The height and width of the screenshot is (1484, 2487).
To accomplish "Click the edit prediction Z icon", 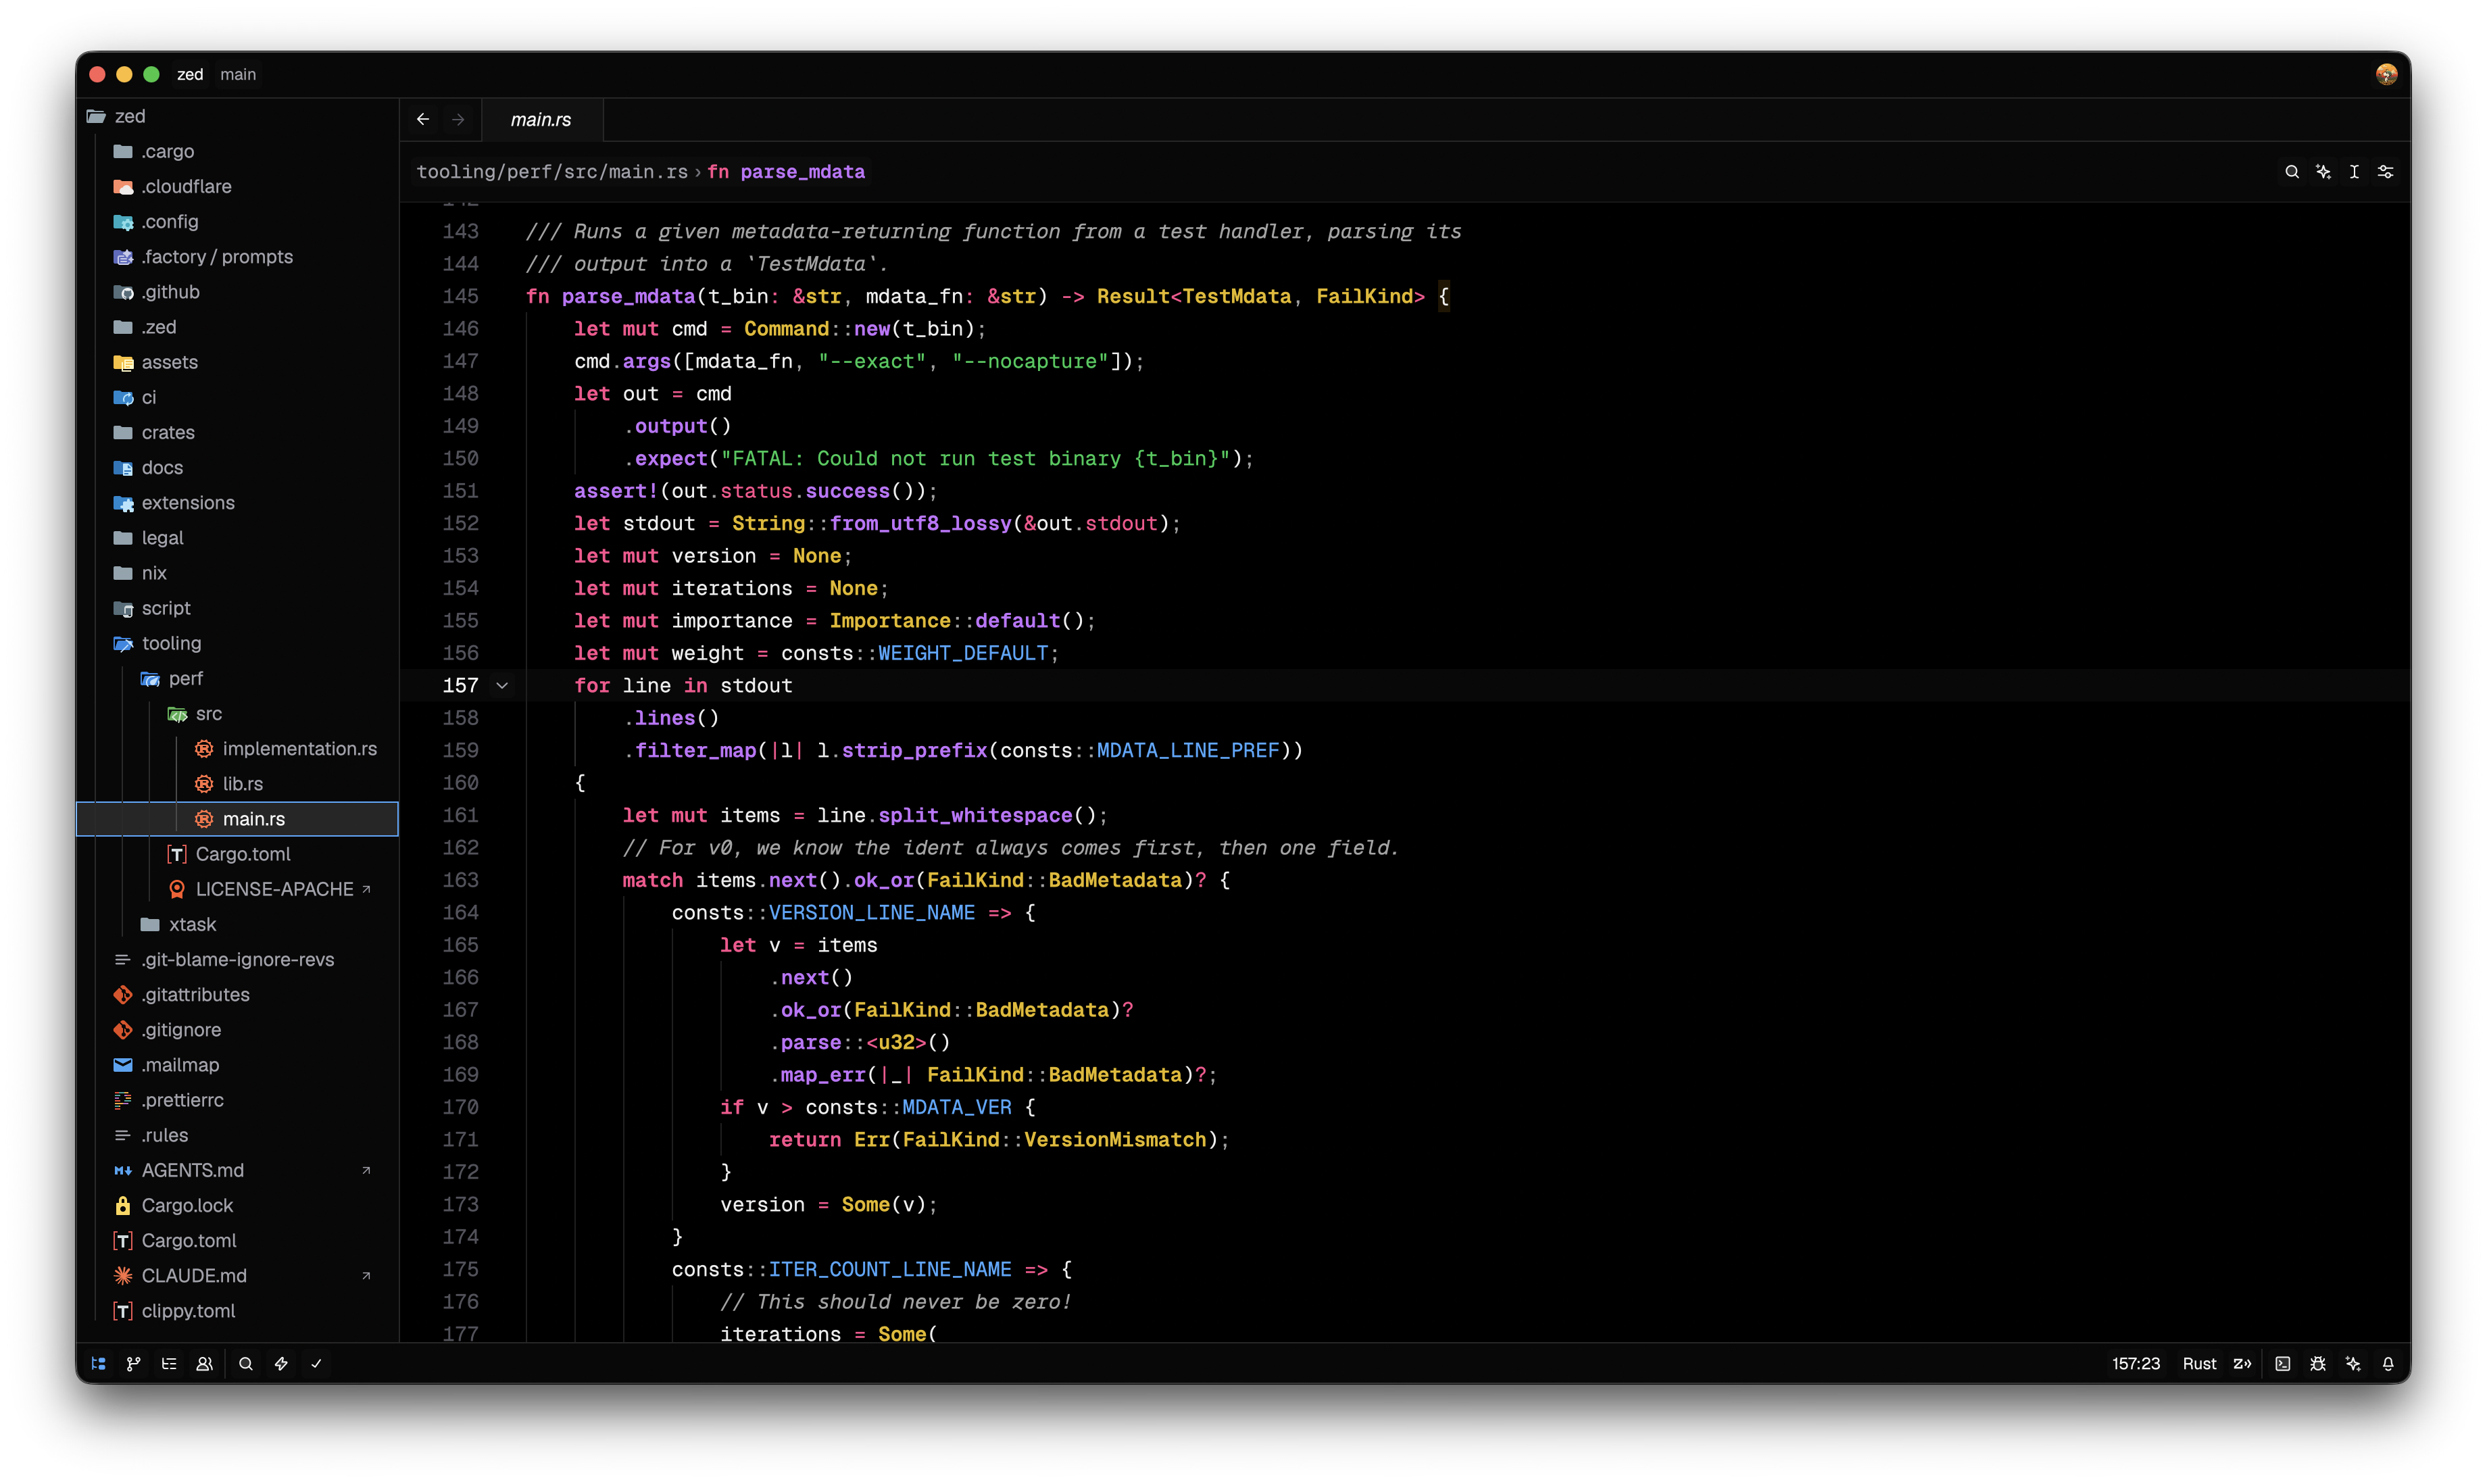I will point(2242,1363).
